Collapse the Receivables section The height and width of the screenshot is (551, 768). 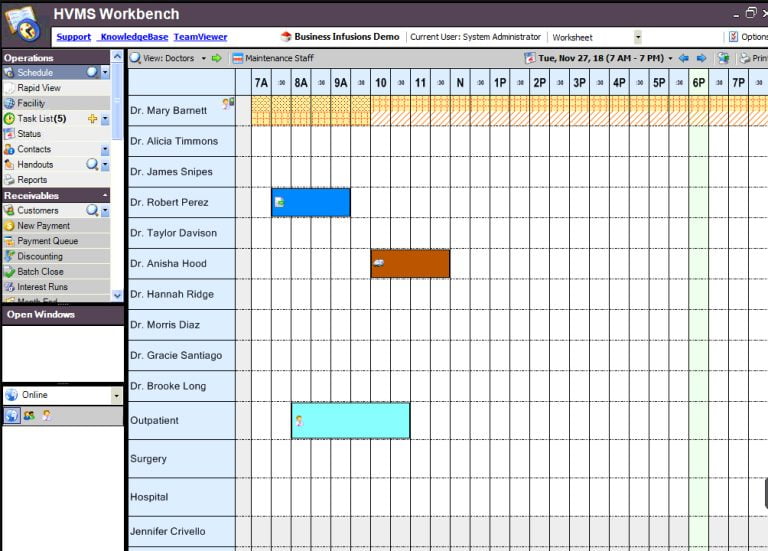[105, 195]
